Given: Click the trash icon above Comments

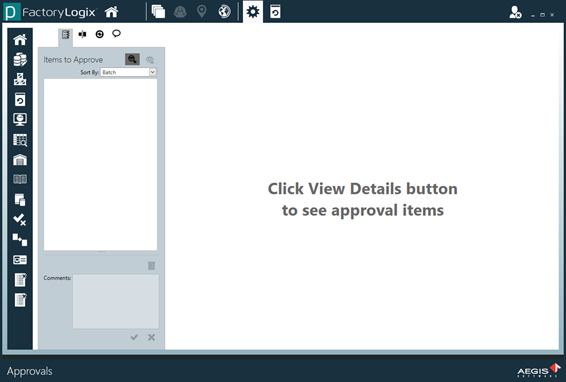Looking at the screenshot, I should click(152, 266).
